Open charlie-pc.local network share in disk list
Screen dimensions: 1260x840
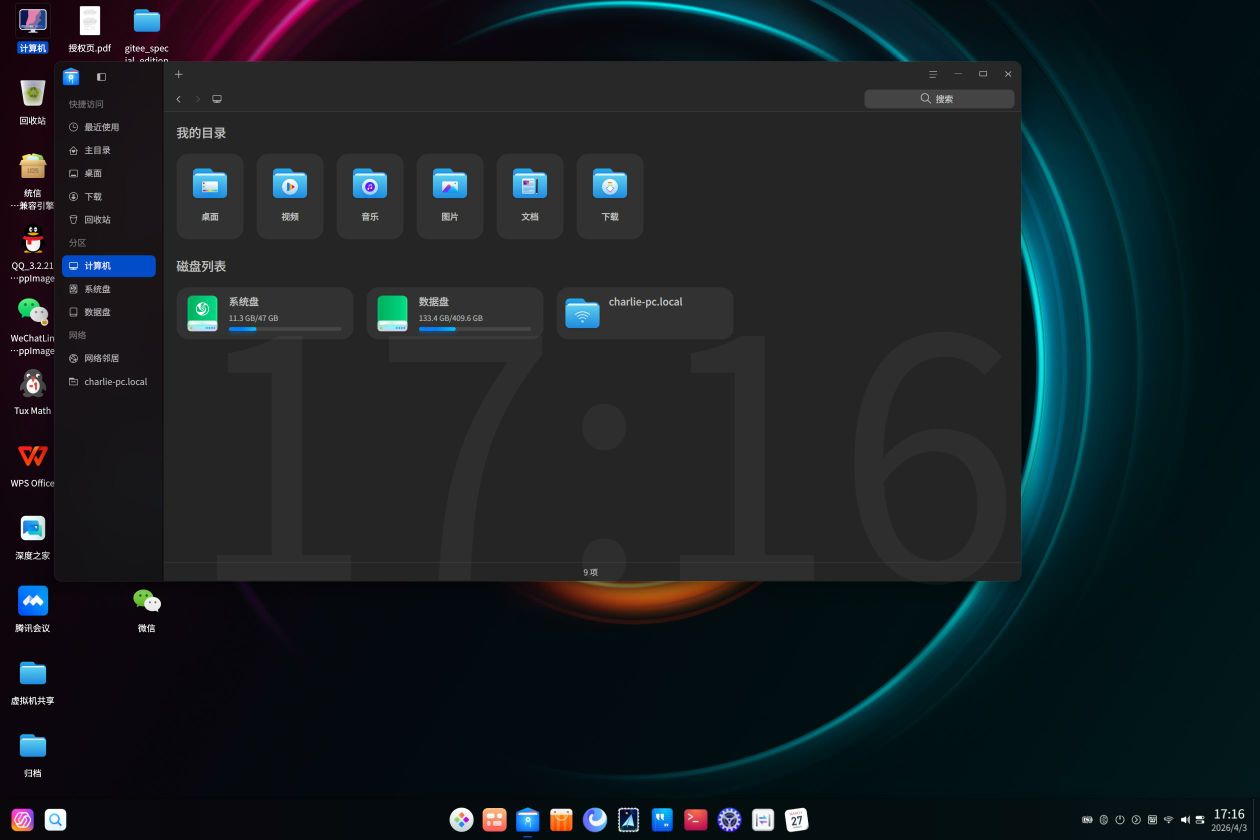point(644,313)
